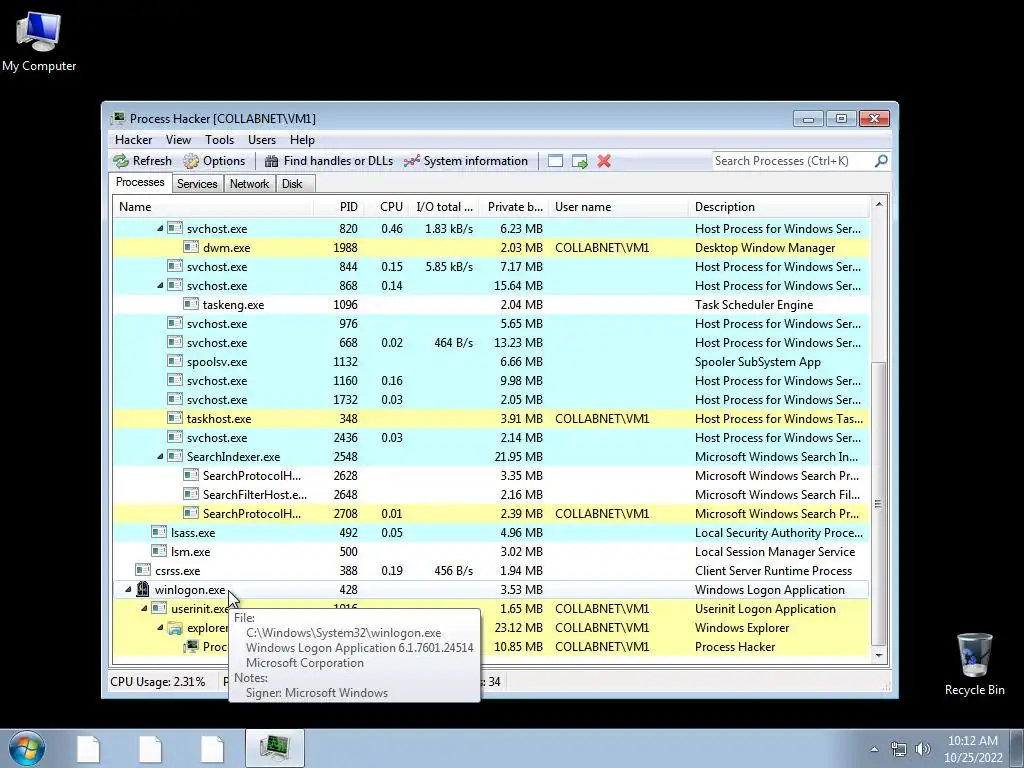Click the userinit.exe process icon
This screenshot has width=1024, height=768.
159,608
